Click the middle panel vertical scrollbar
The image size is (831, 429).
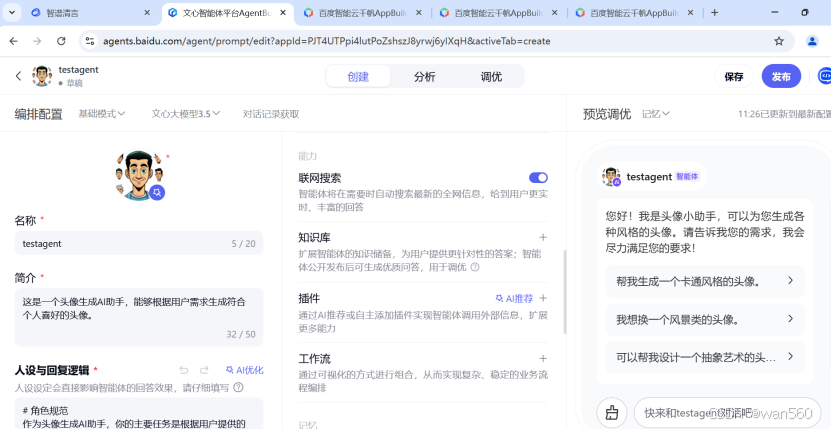(564, 292)
